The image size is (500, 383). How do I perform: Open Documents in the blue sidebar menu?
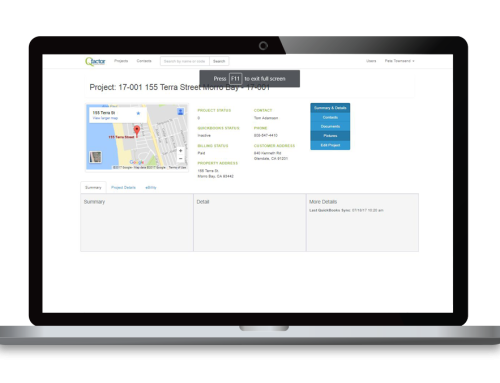(x=330, y=126)
